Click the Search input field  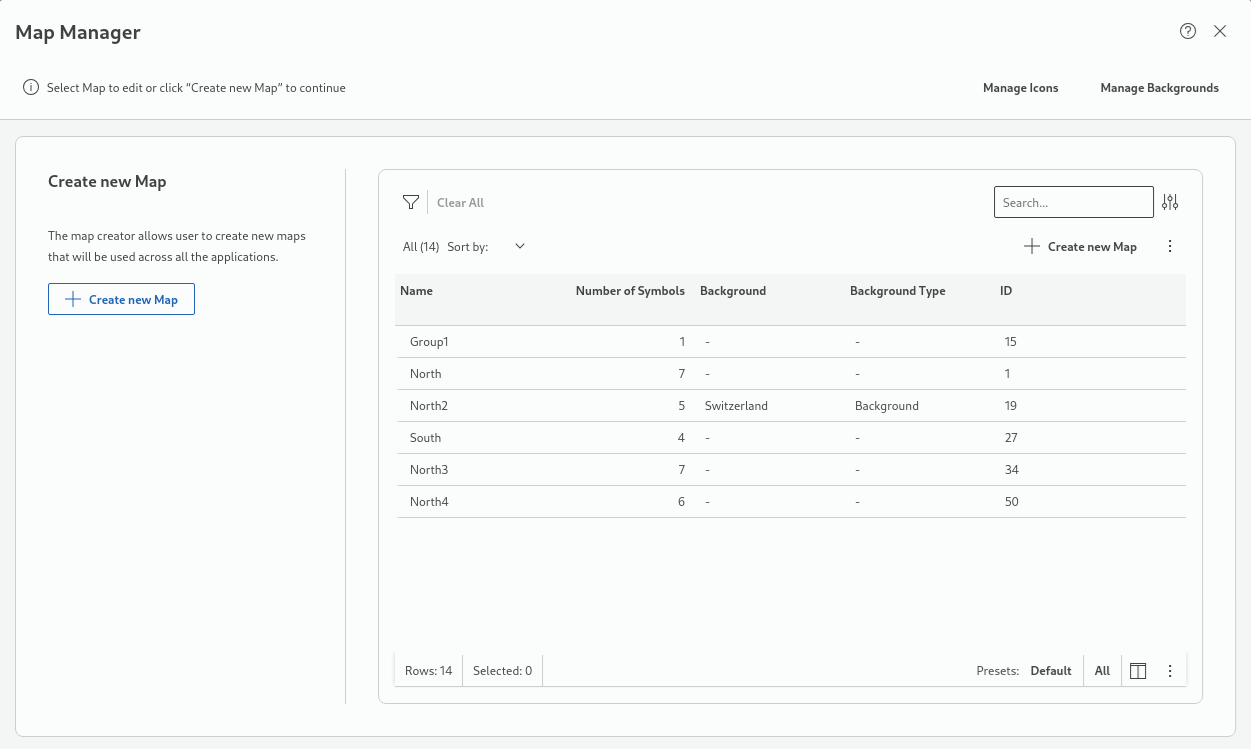coord(1073,202)
